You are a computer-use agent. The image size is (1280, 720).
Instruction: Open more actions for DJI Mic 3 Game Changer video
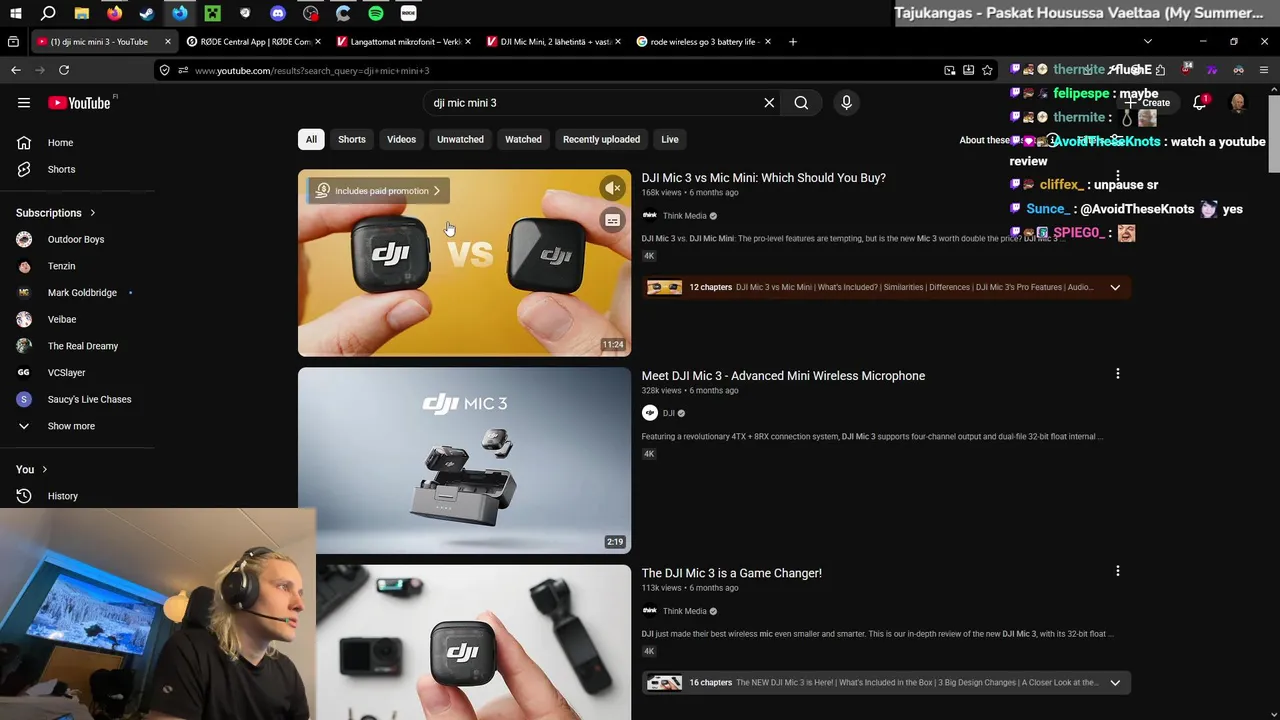tap(1118, 571)
